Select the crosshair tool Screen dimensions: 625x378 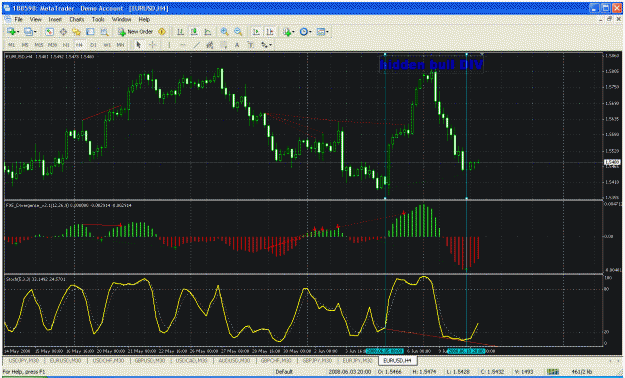click(x=152, y=45)
